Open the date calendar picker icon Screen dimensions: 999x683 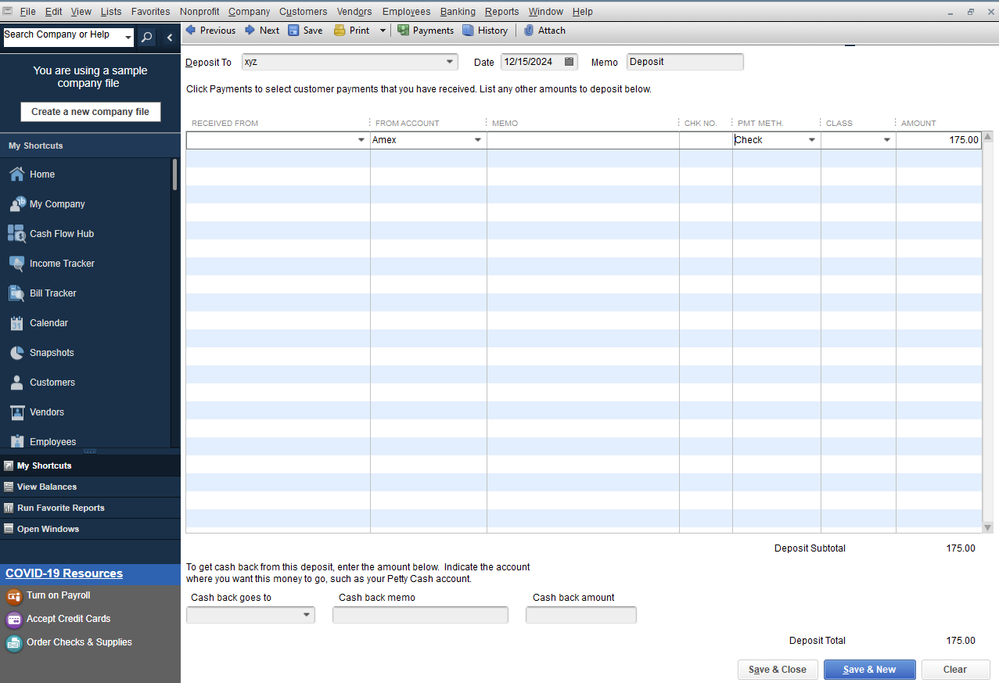569,62
